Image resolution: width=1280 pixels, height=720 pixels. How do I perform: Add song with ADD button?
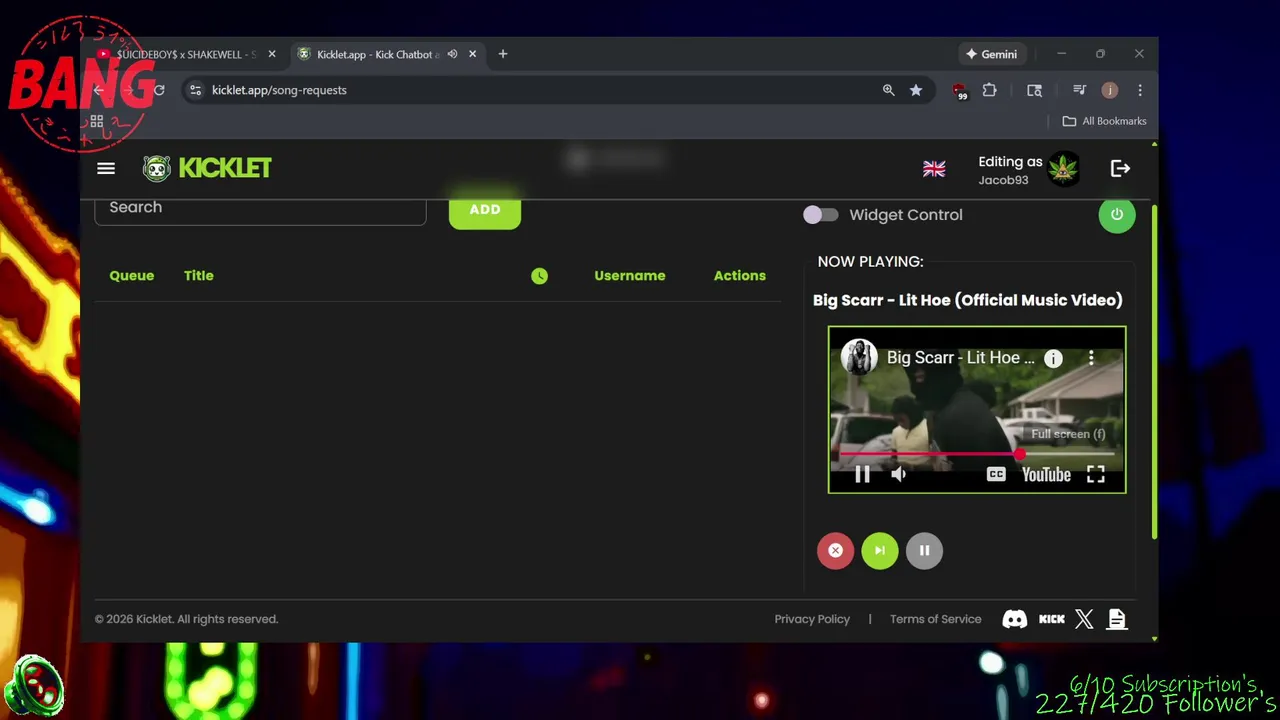(x=485, y=210)
